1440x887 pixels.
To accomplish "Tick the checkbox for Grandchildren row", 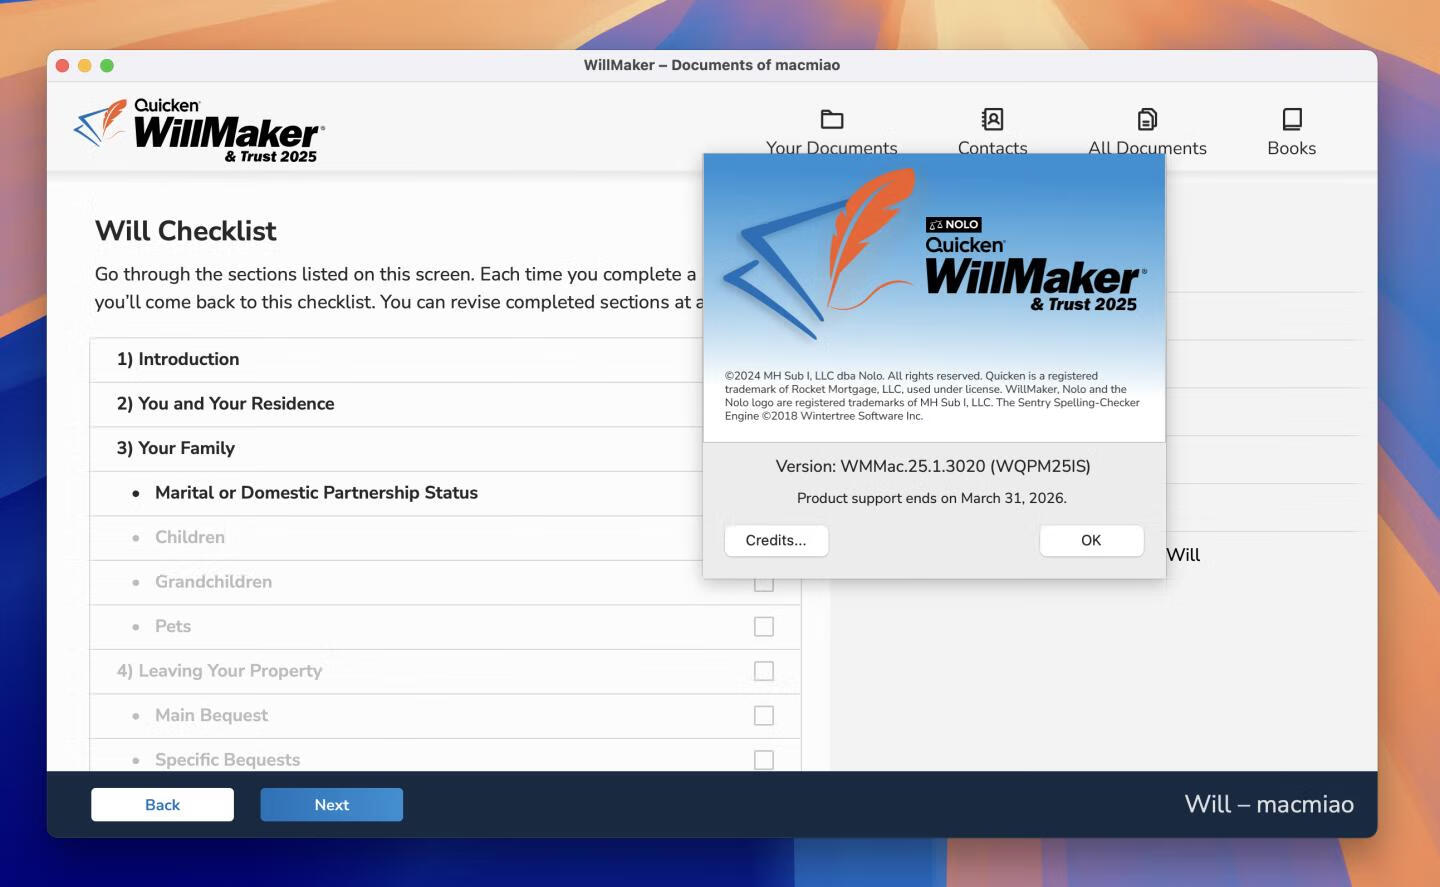I will click(764, 584).
